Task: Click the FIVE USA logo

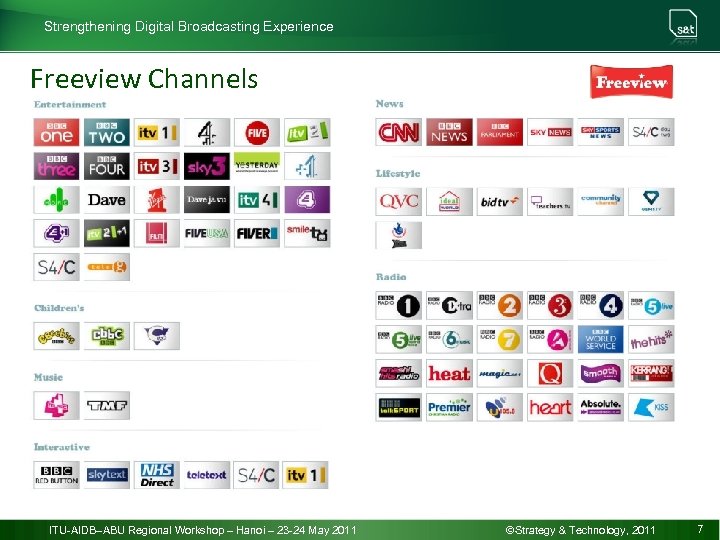Action: [207, 233]
